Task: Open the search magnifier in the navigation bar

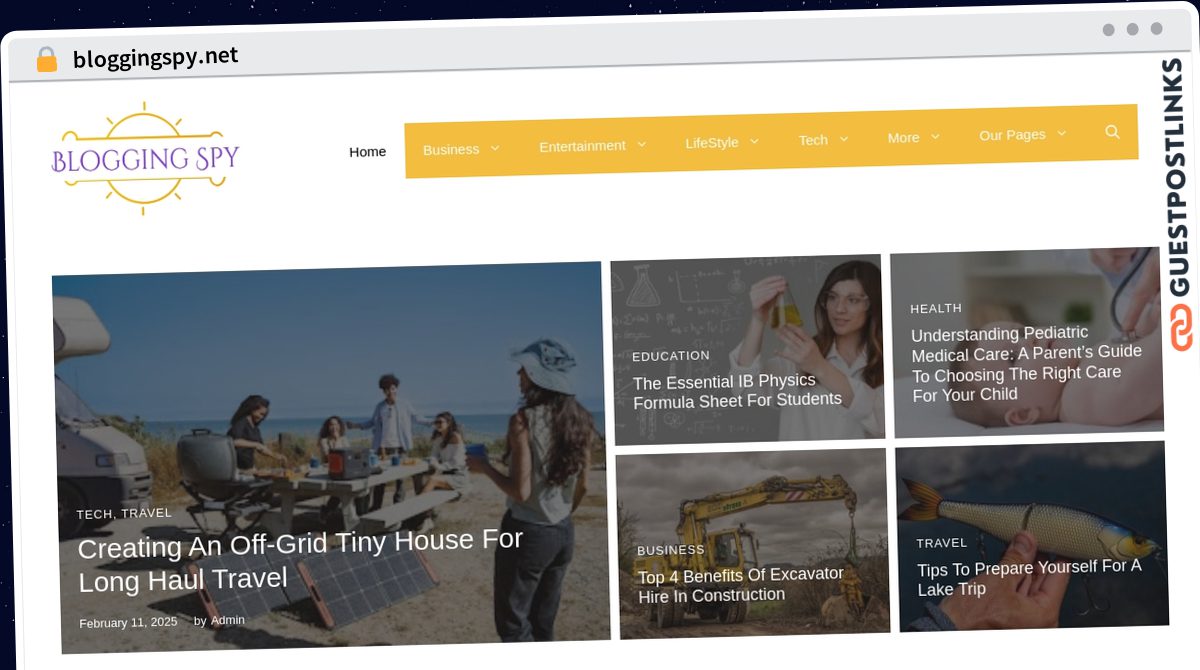Action: point(1112,131)
